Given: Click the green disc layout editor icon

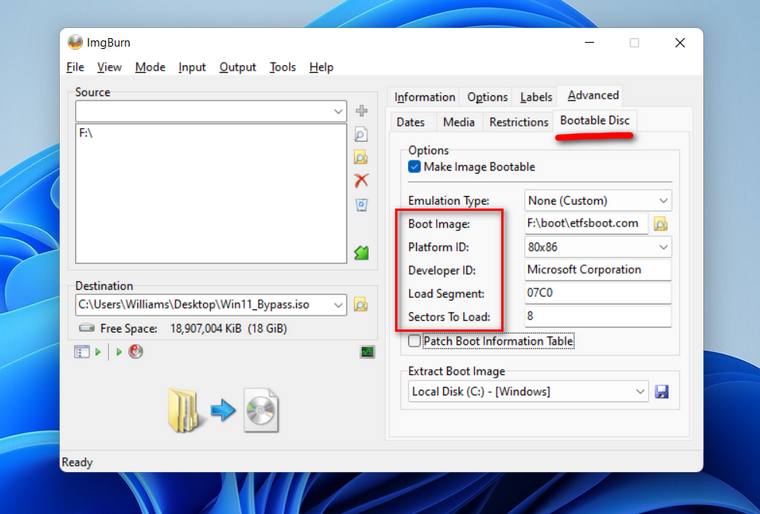Looking at the screenshot, I should pos(361,252).
